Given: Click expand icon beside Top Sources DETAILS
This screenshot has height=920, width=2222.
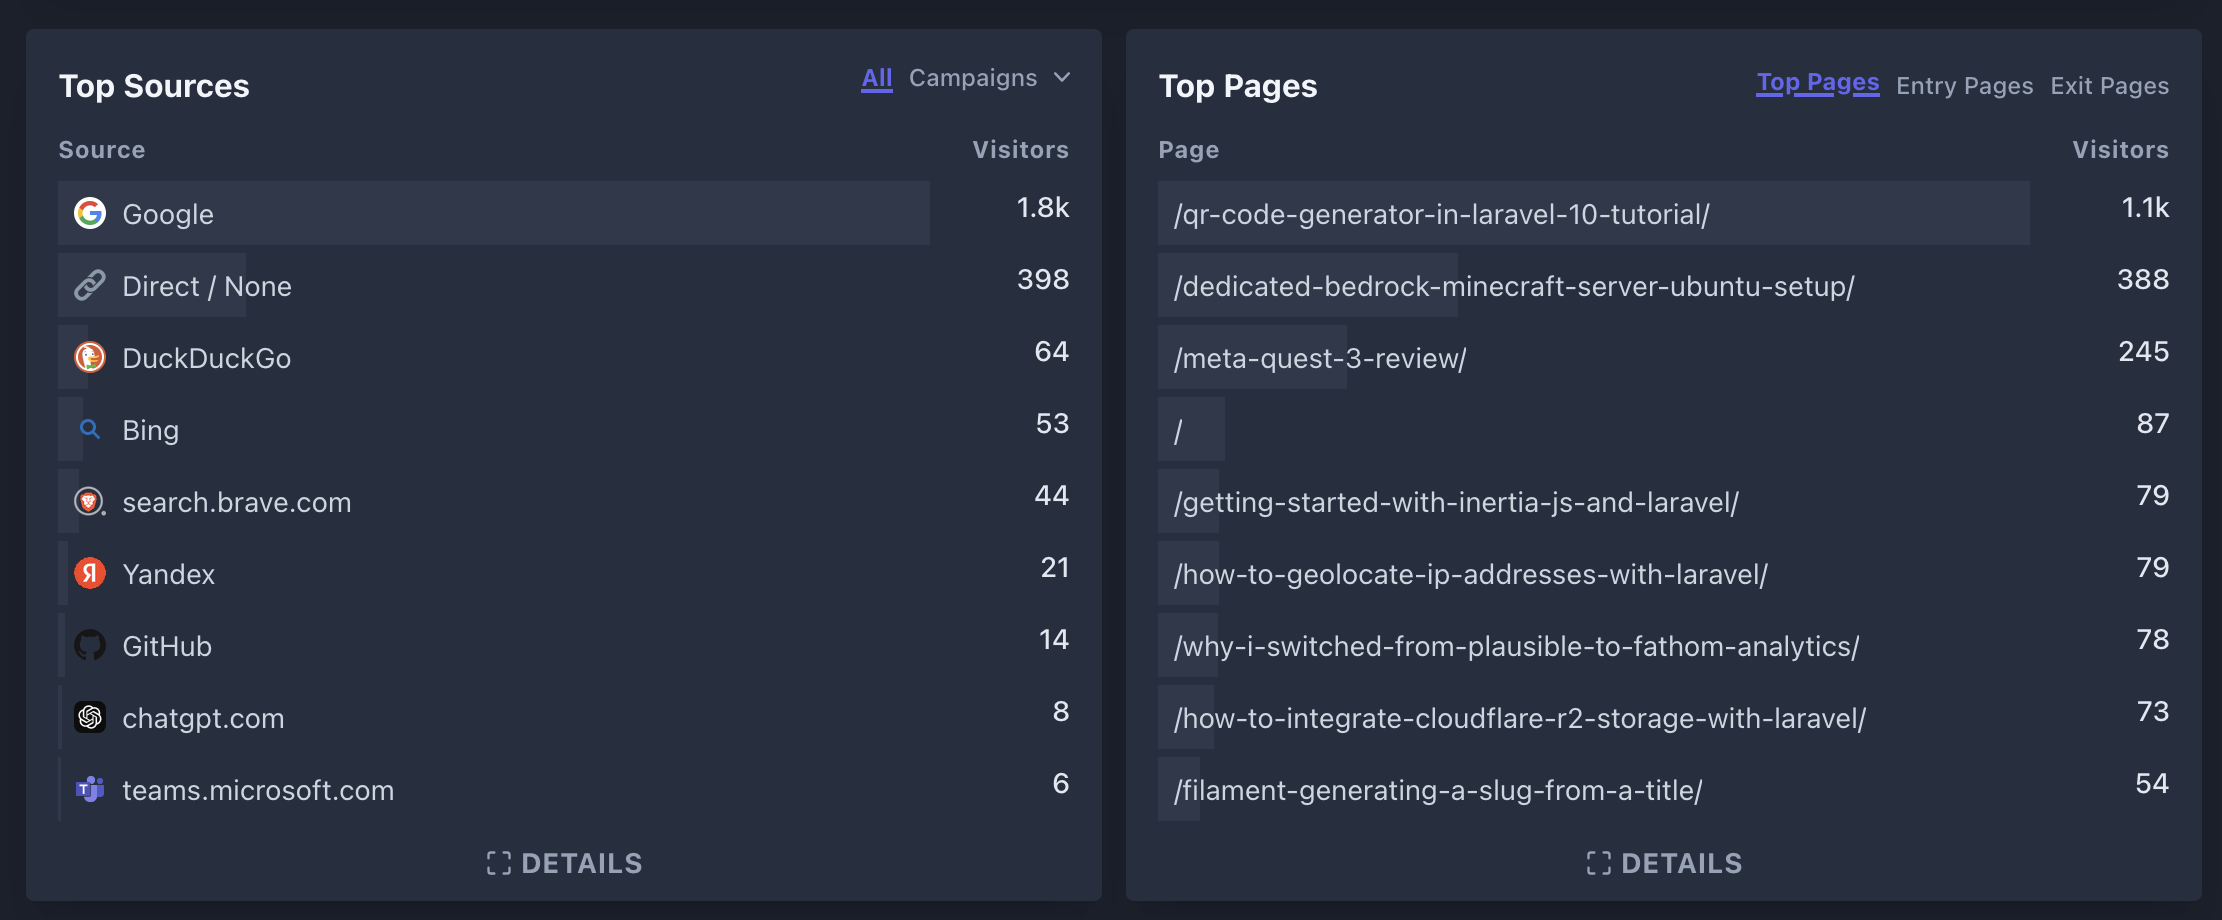Looking at the screenshot, I should coord(498,863).
